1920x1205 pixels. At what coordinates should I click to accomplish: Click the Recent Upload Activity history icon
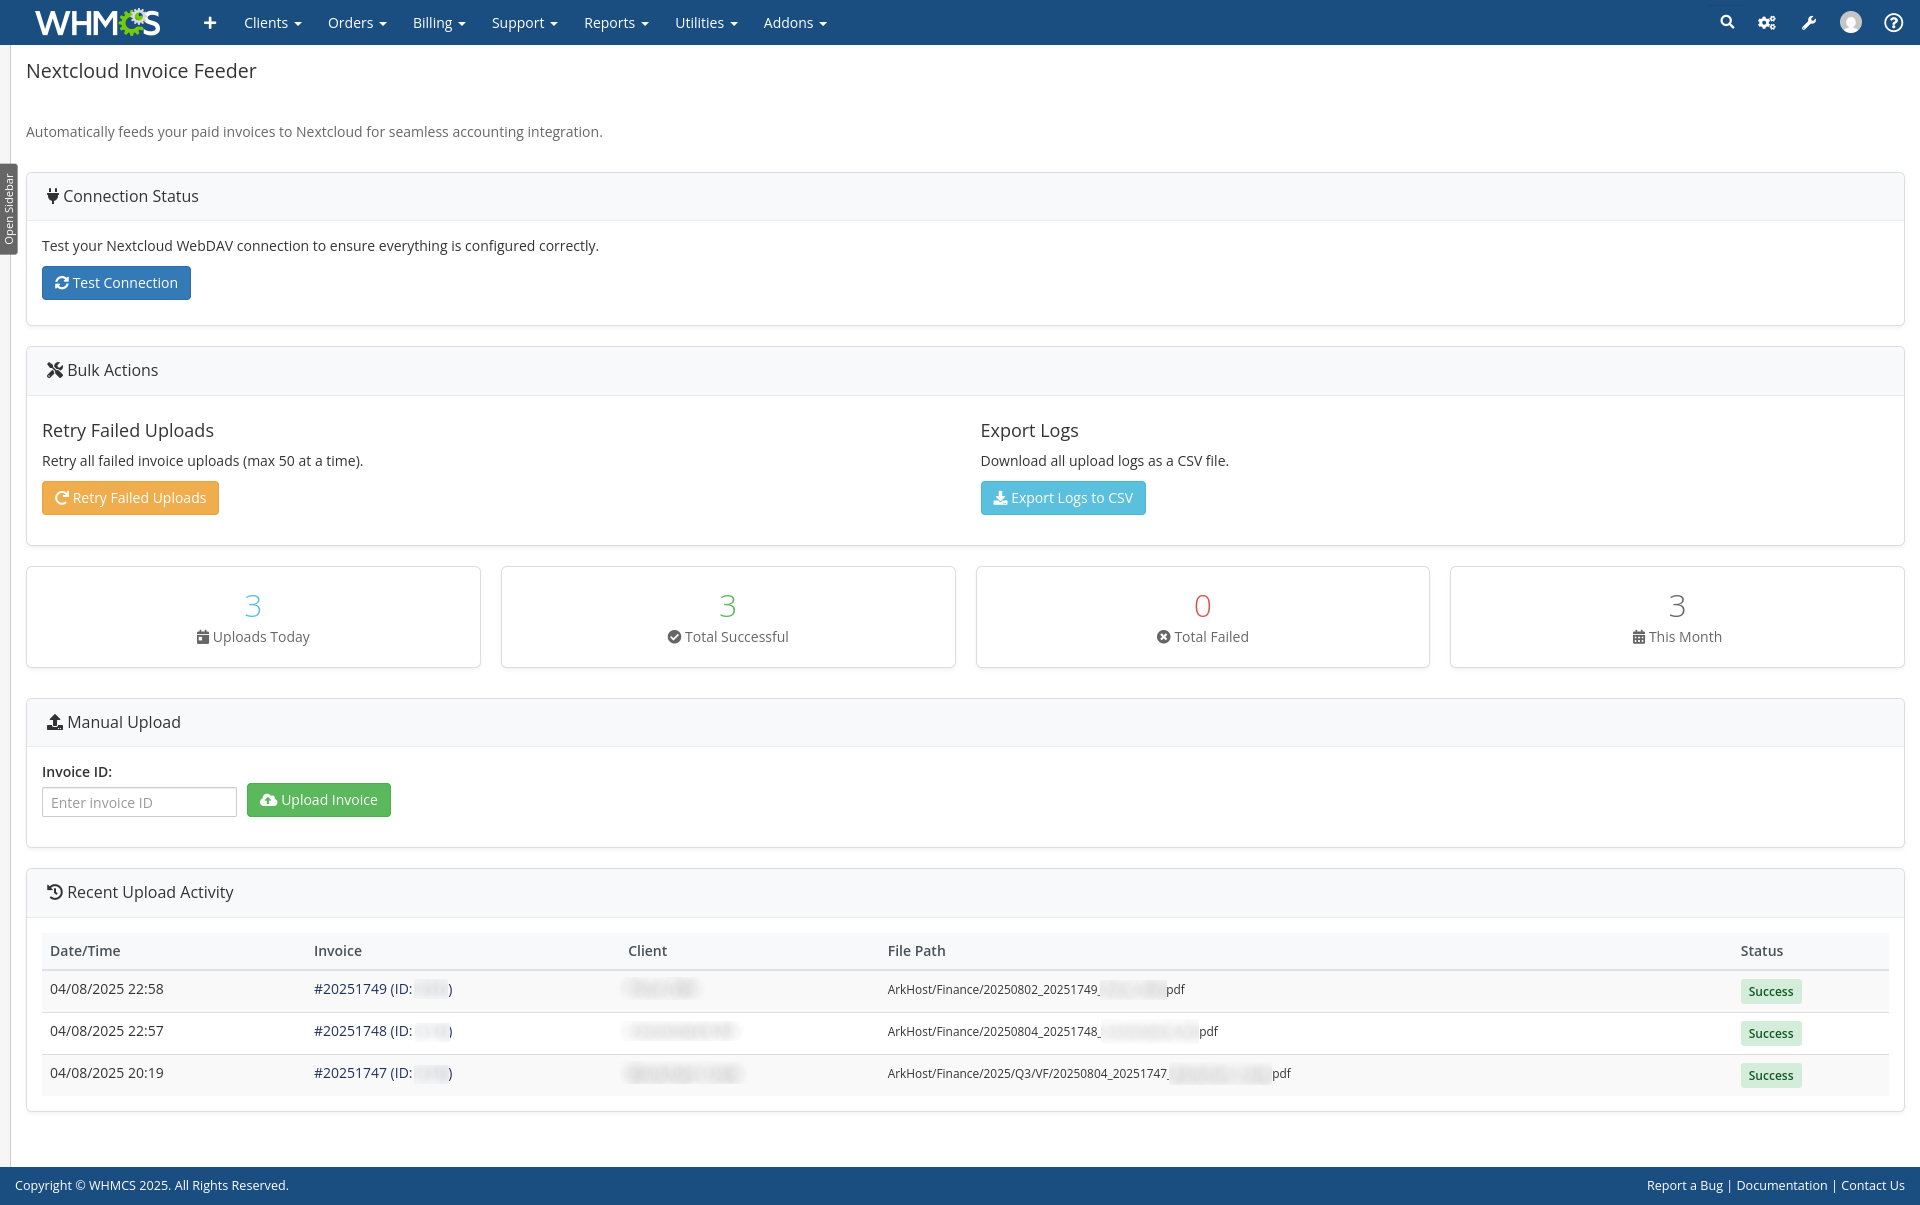click(x=55, y=892)
